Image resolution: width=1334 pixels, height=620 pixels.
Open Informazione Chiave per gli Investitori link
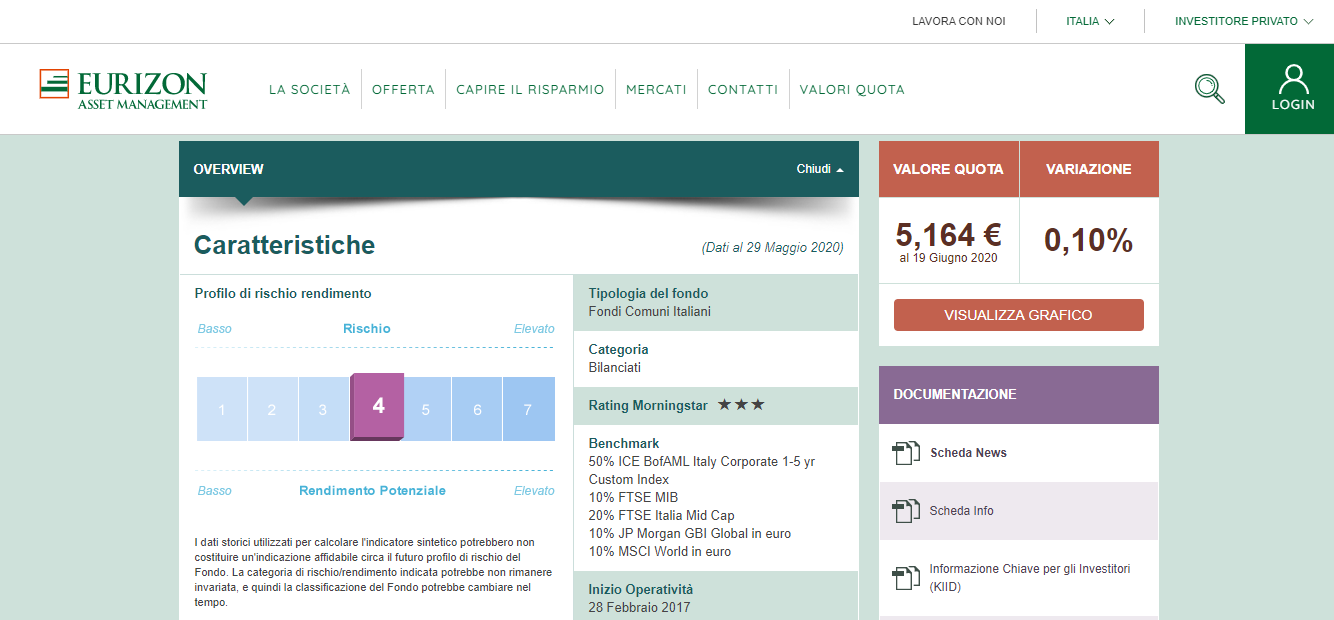coord(1030,578)
